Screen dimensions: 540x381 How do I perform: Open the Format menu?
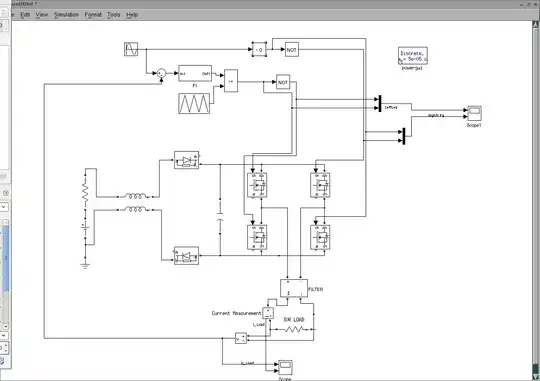click(93, 15)
